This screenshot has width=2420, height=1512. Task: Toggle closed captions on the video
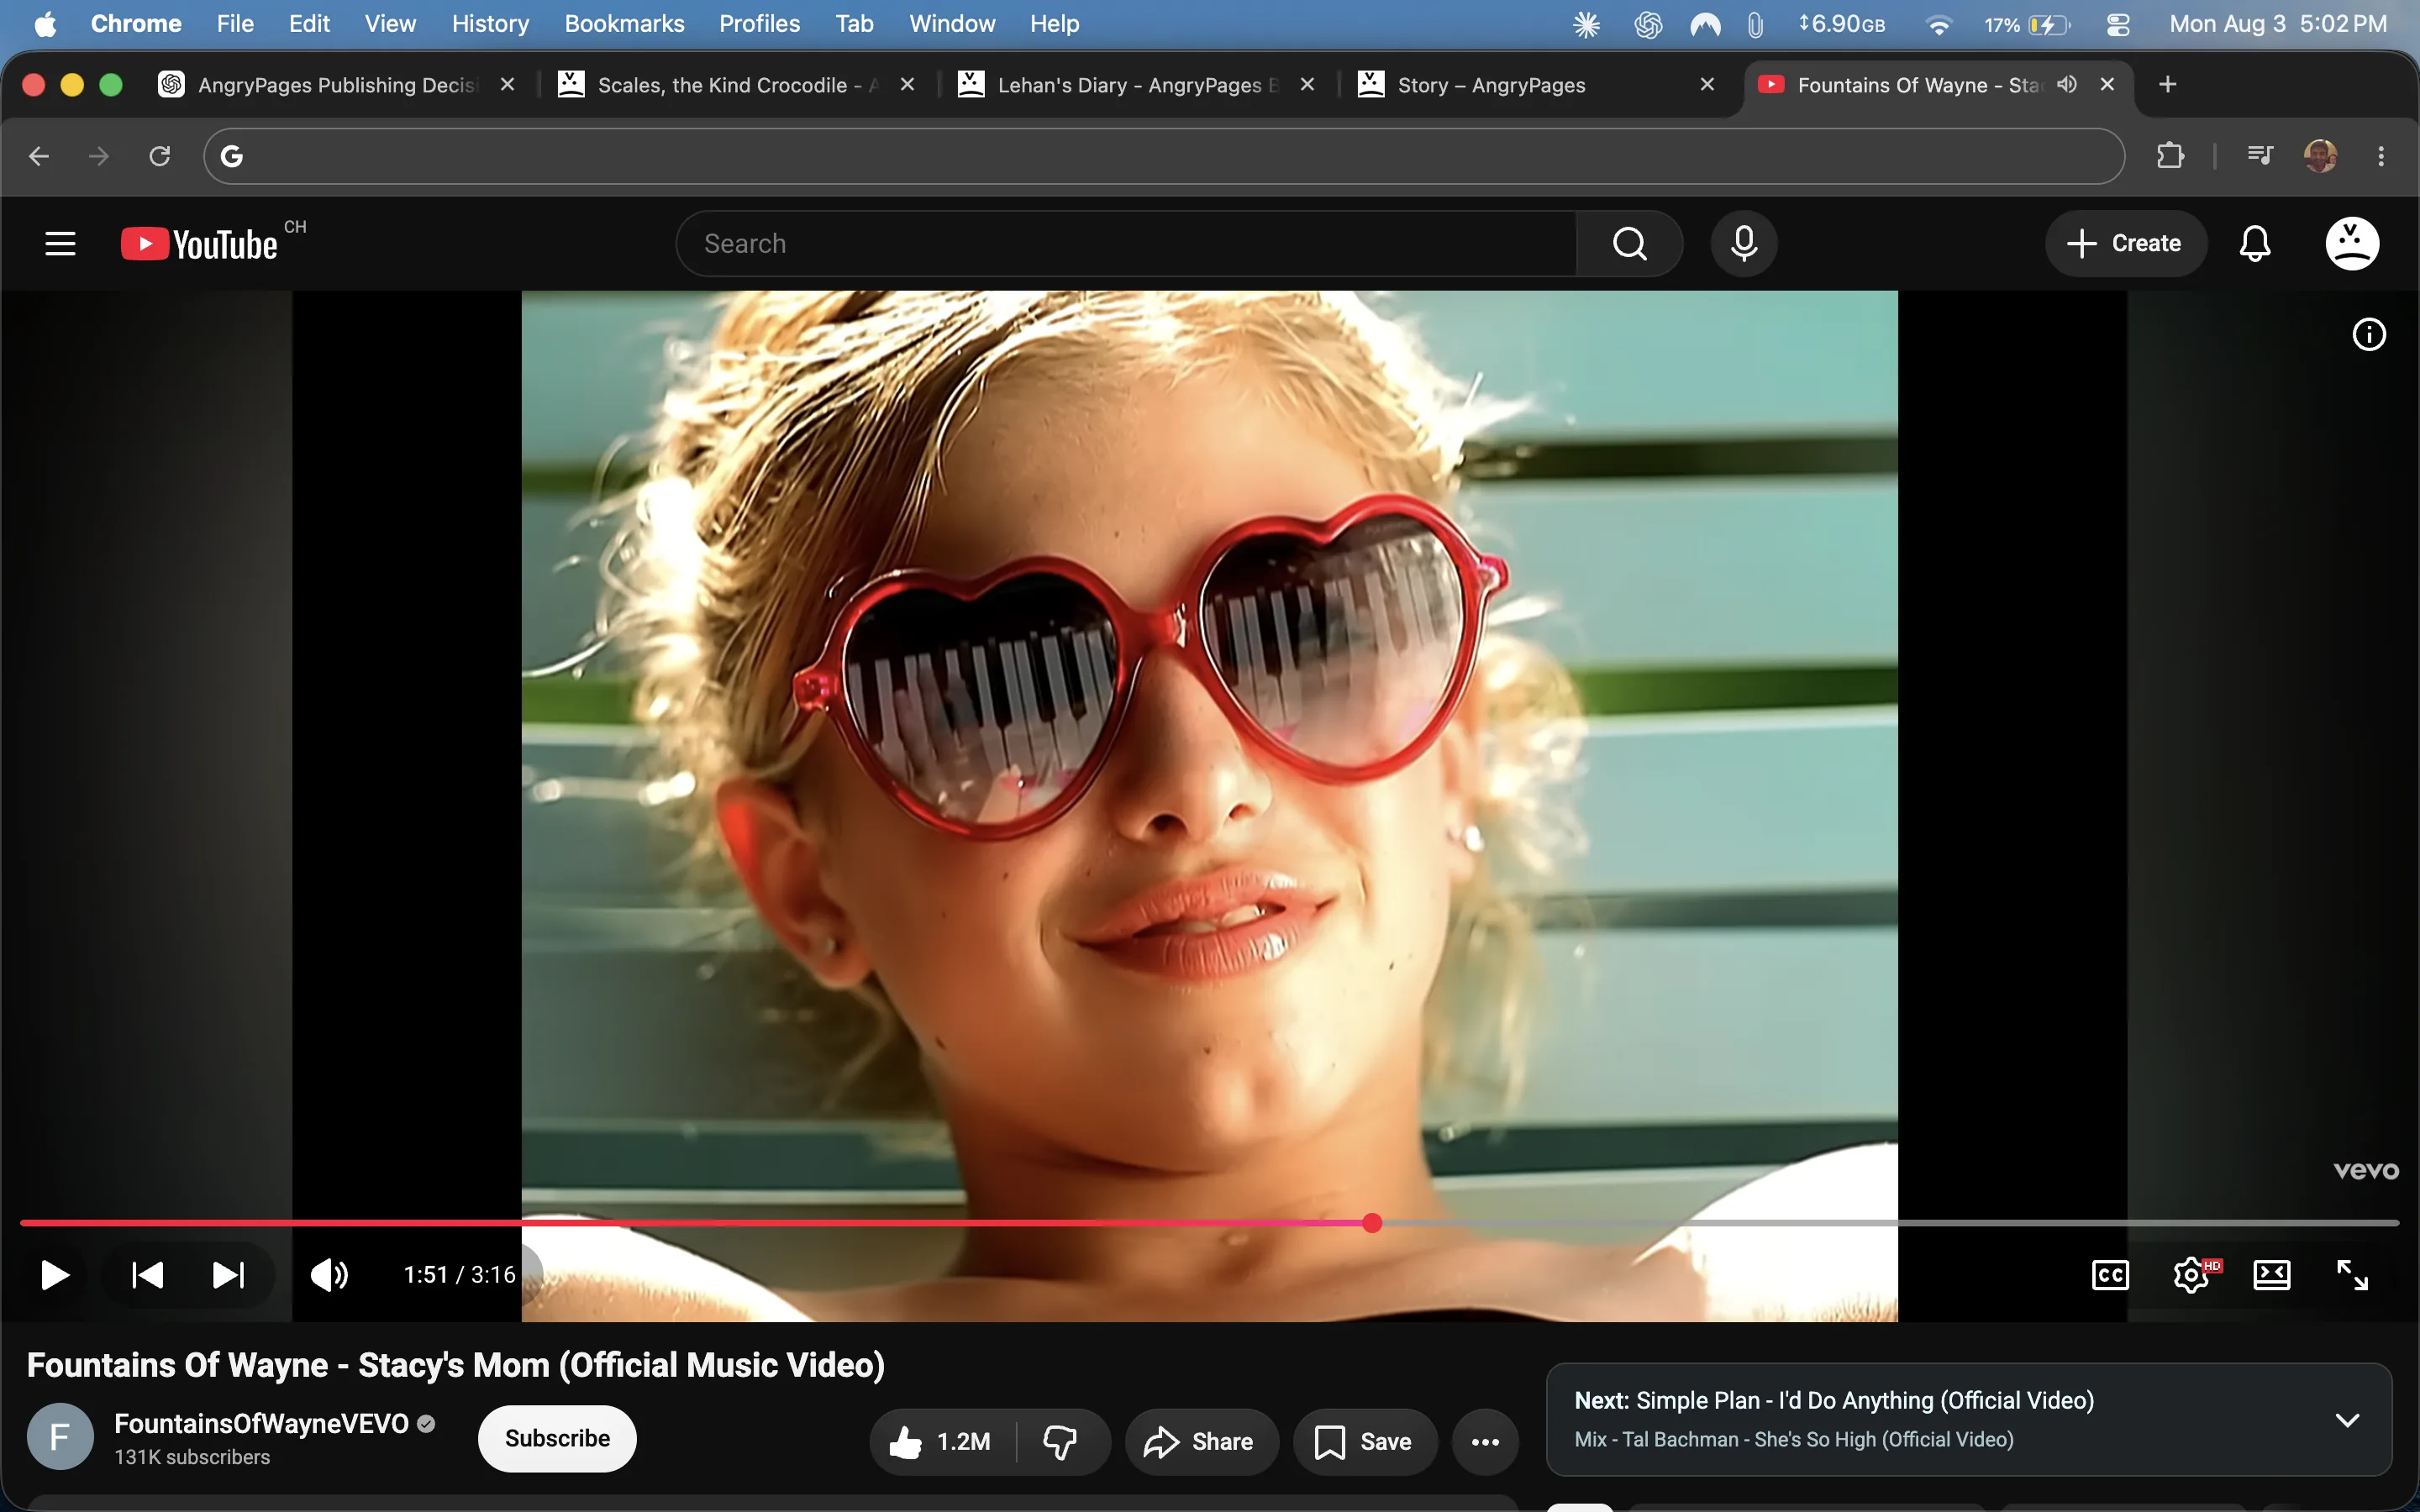click(x=2110, y=1275)
